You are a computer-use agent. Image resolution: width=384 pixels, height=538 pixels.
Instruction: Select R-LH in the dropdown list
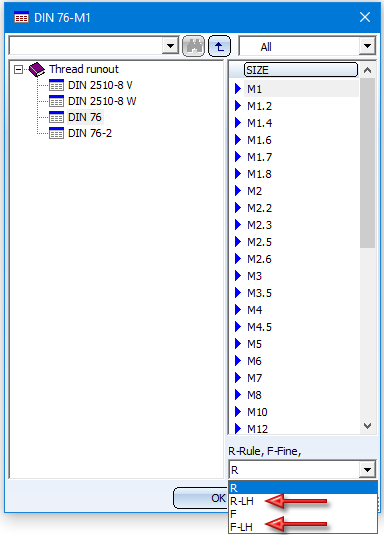[303, 501]
